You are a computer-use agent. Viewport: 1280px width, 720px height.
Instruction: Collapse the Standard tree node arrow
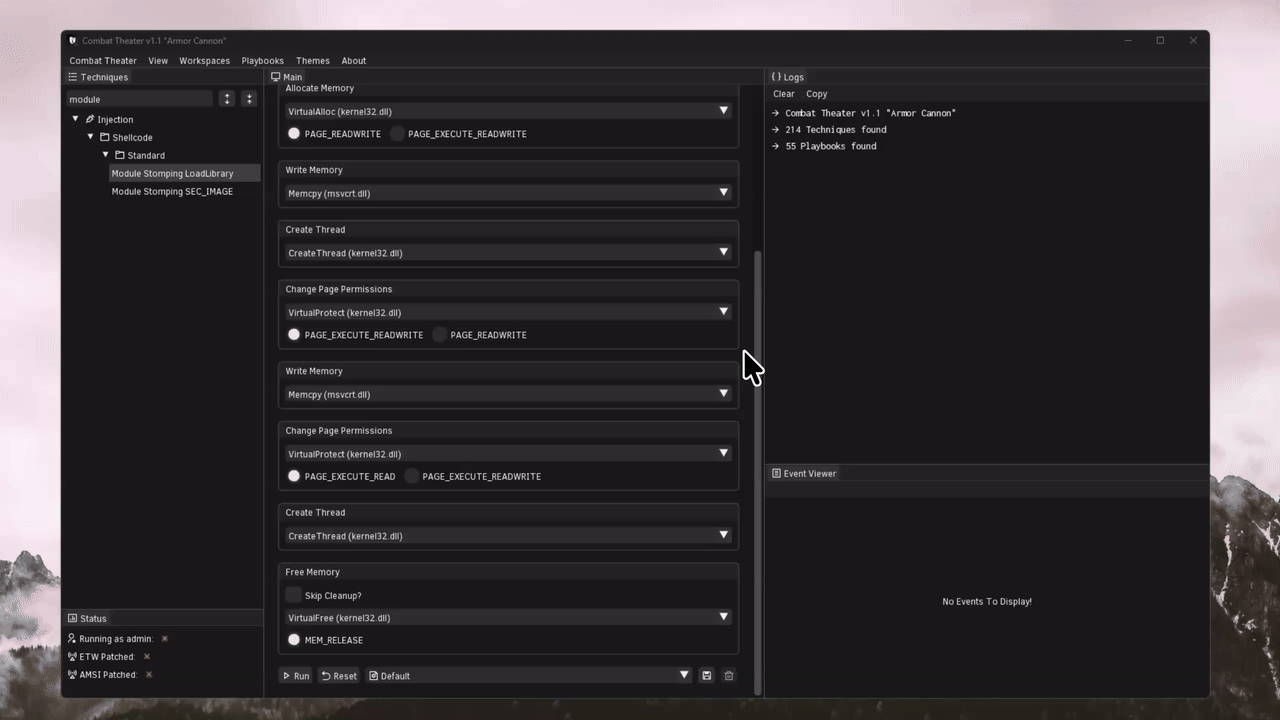pos(105,155)
